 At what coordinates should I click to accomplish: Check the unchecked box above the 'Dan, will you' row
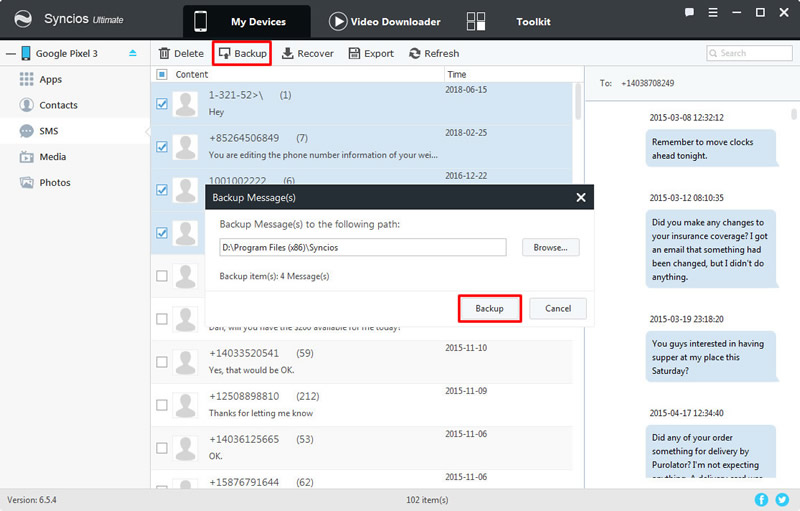[x=162, y=276]
